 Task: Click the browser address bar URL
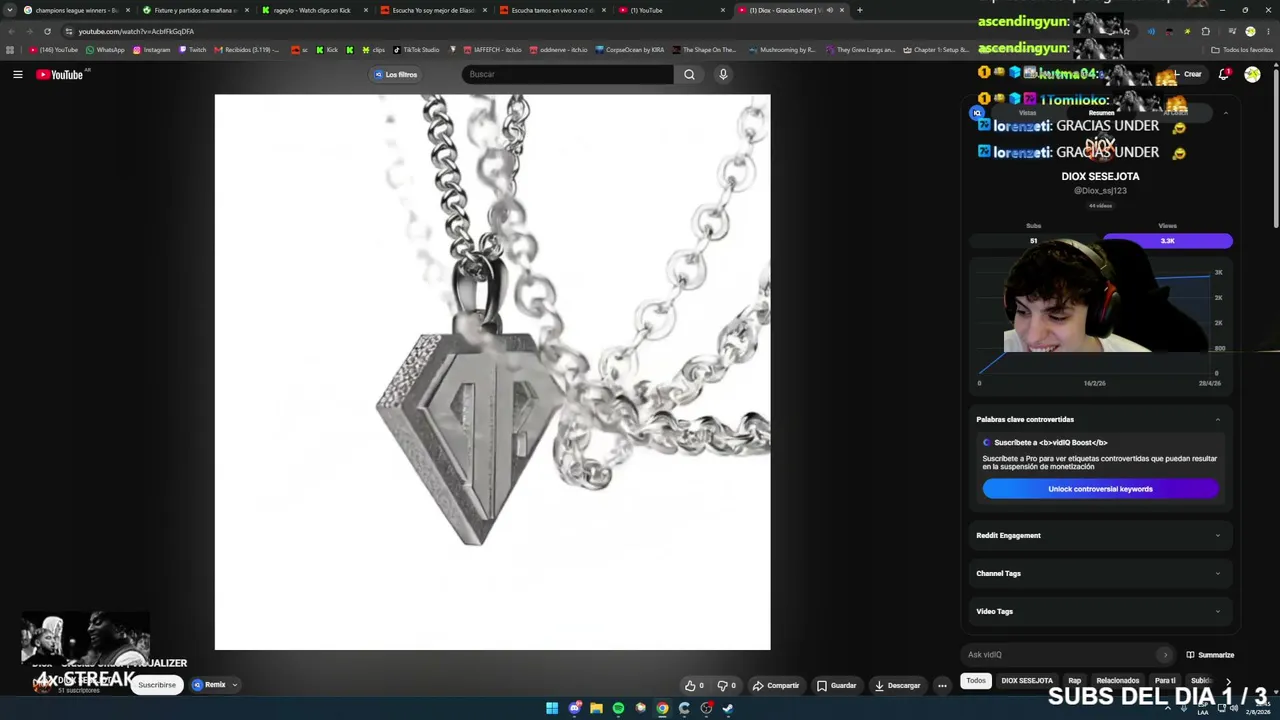136,31
